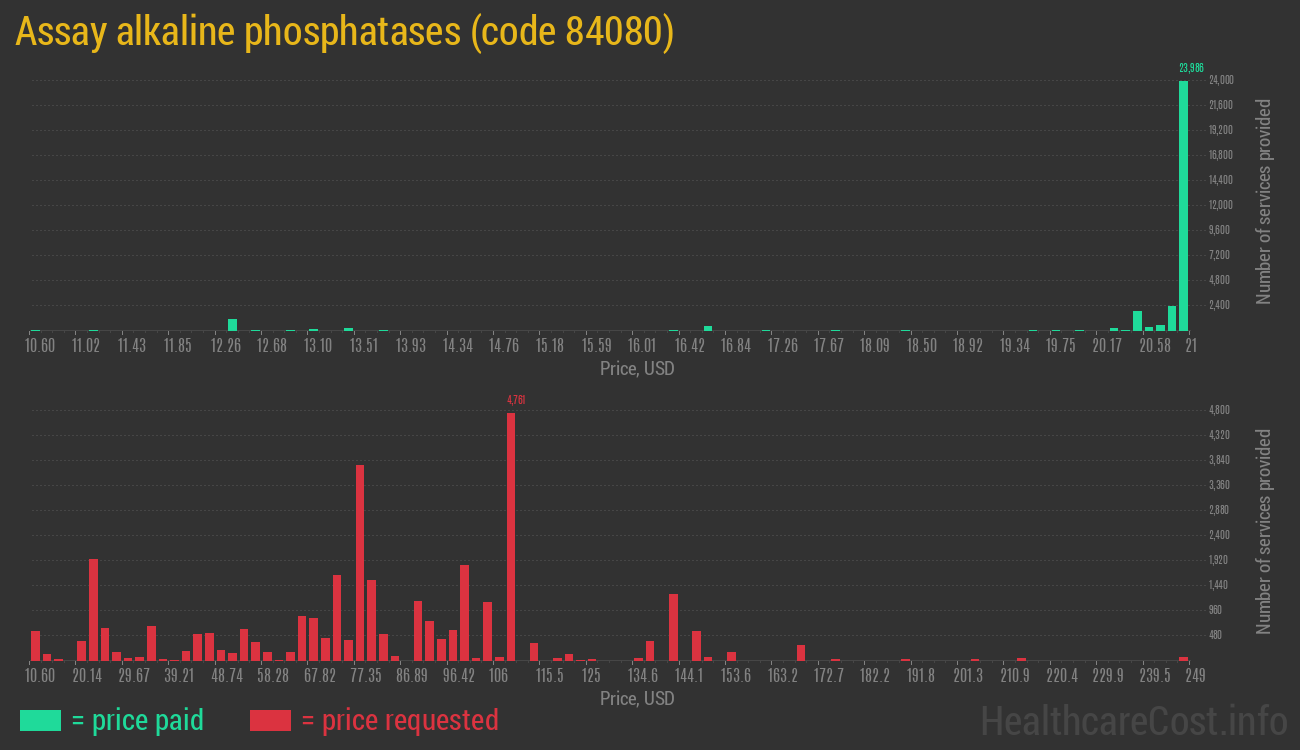Click the 10.60 price label on bottom axis
The height and width of the screenshot is (750, 1300).
pos(40,675)
